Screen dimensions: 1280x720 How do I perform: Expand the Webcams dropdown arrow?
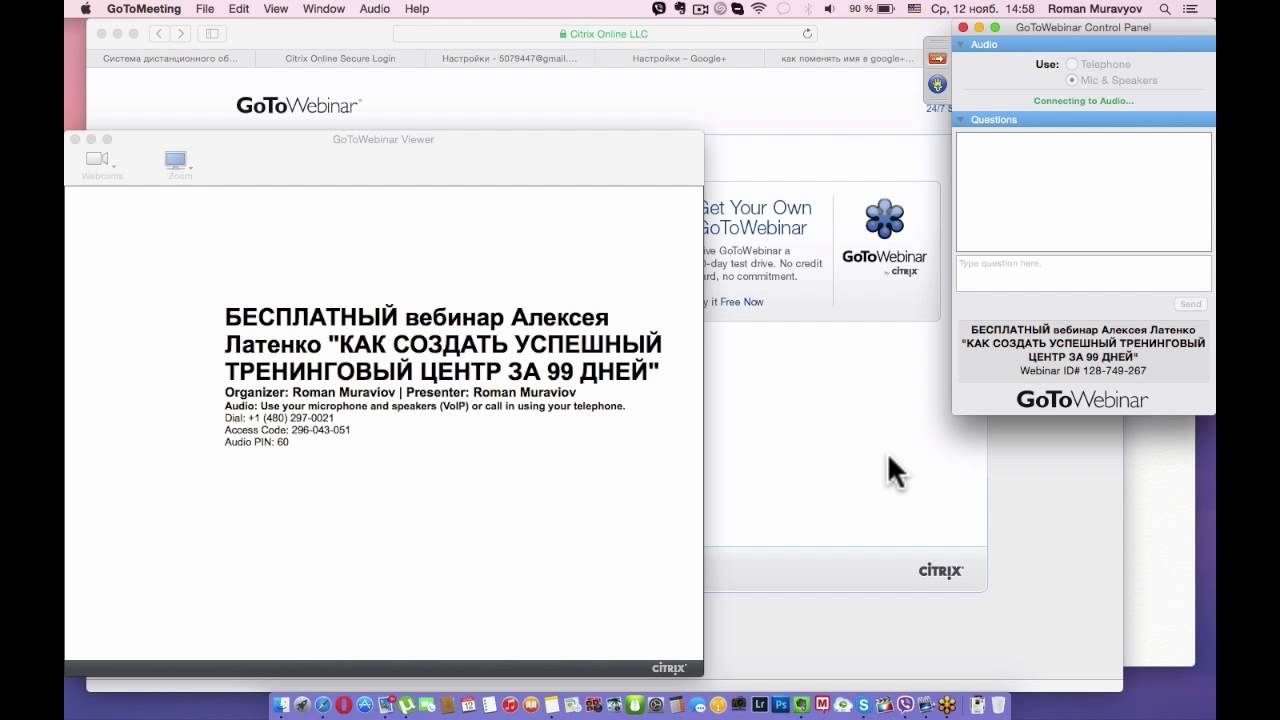(114, 165)
